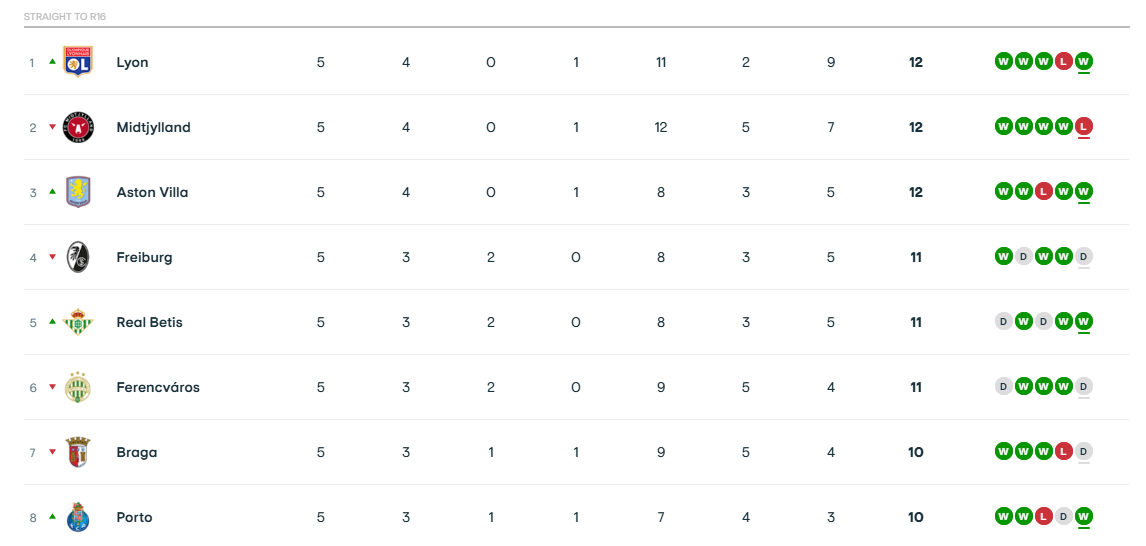Click the Aston Villa crest icon
1146x546 pixels.
[x=78, y=192]
